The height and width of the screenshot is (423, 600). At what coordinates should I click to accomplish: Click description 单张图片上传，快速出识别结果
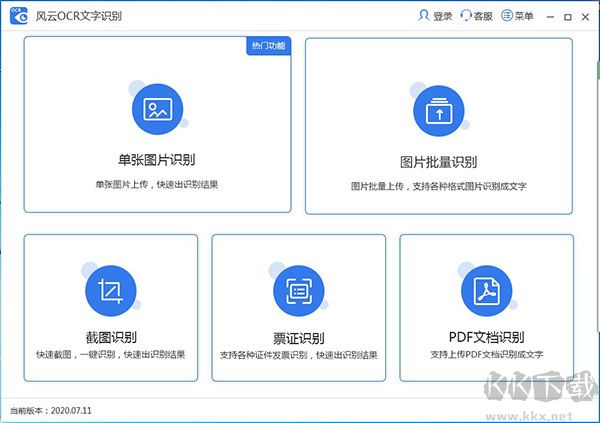pyautogui.click(x=157, y=185)
